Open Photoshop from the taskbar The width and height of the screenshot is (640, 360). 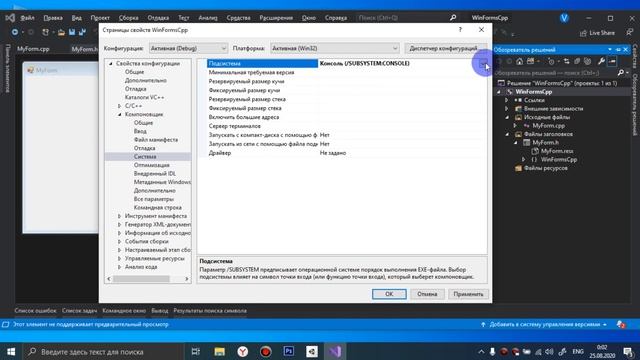click(x=289, y=351)
